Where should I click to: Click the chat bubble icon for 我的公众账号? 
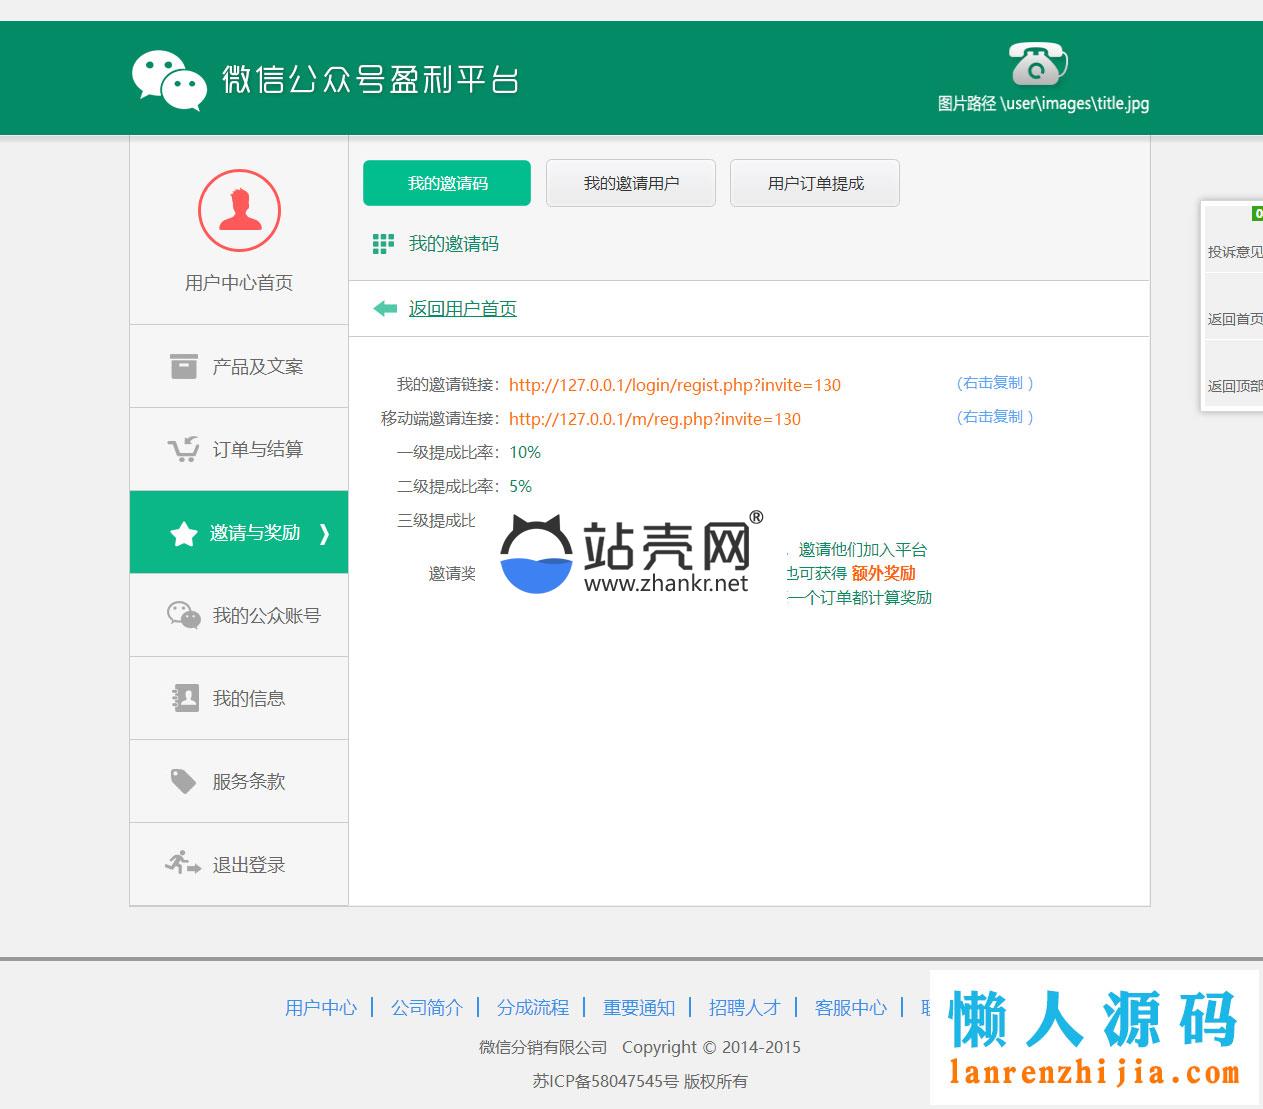coord(183,616)
